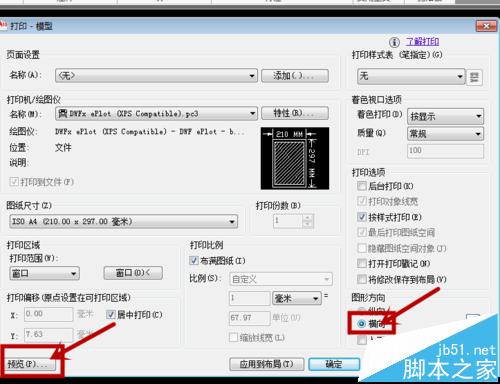Viewport: 500px width, 384px height.
Task: Click the Y offset input field
Action: pyautogui.click(x=48, y=335)
